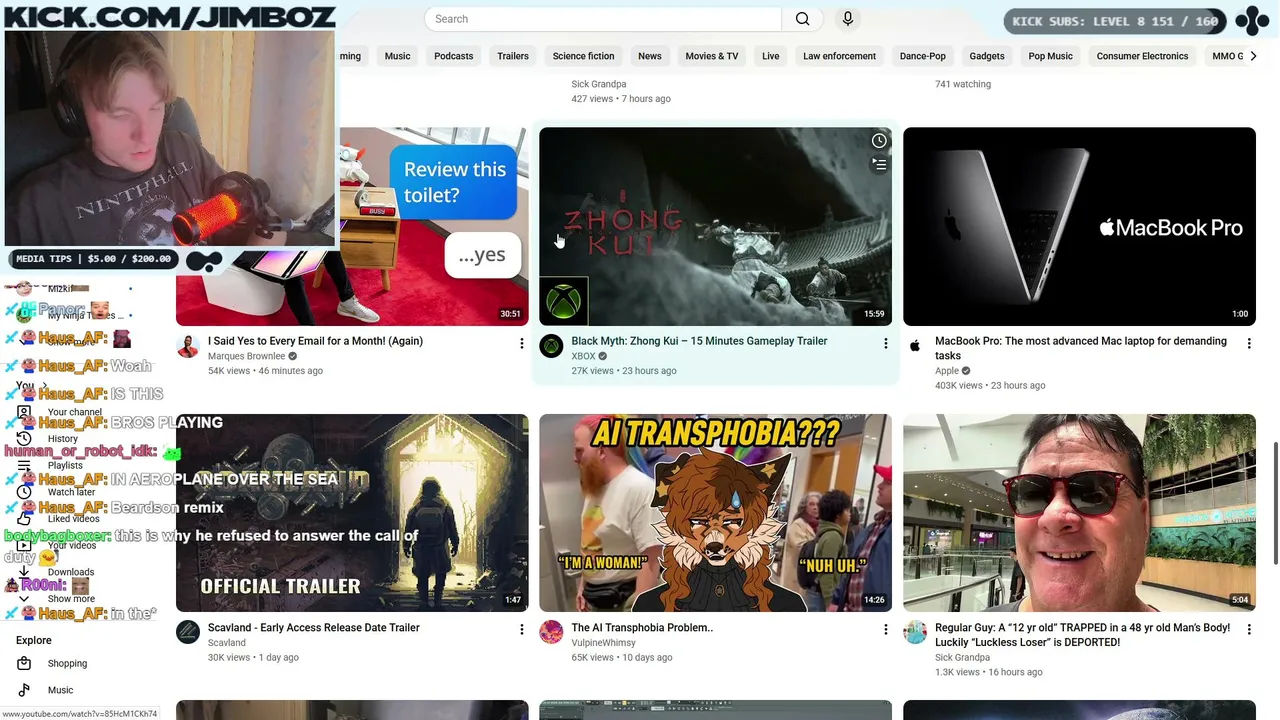The width and height of the screenshot is (1280, 720).
Task: Click Watch later clock on Zhong Kui thumbnail
Action: 879,141
